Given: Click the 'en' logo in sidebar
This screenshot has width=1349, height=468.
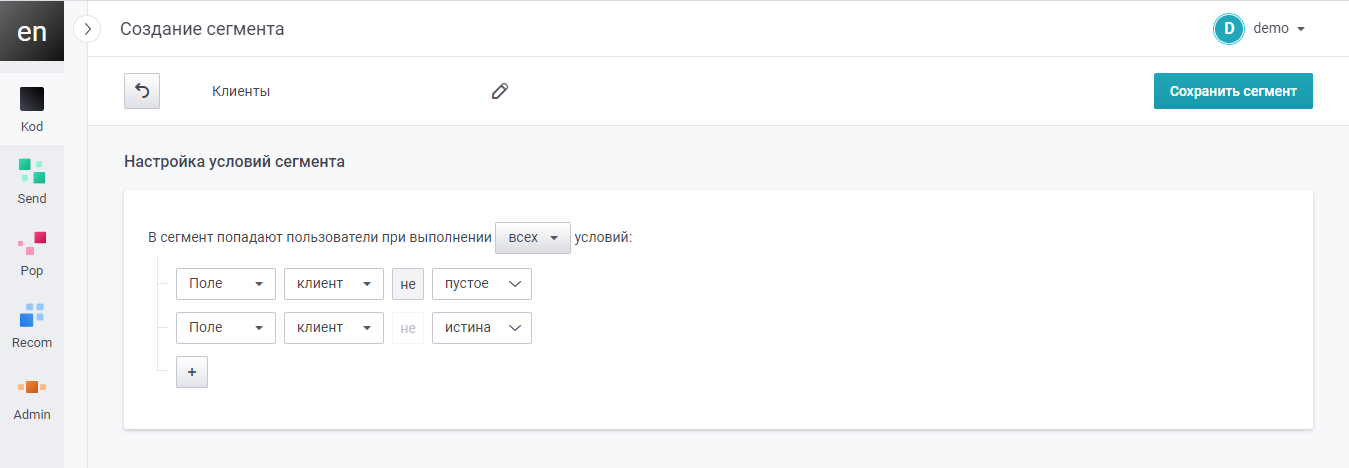Looking at the screenshot, I should [32, 31].
